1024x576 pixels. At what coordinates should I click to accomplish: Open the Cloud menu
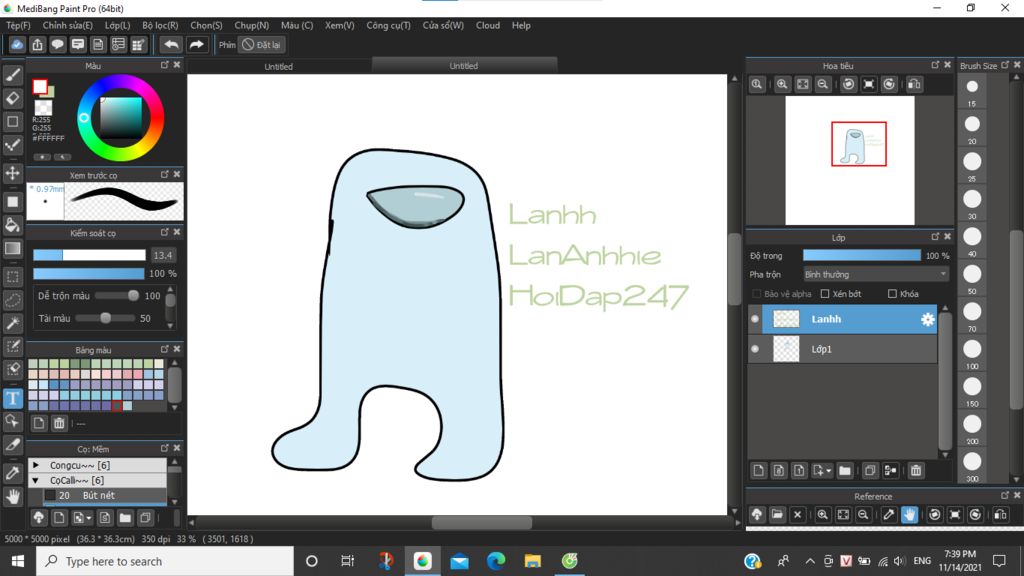488,25
